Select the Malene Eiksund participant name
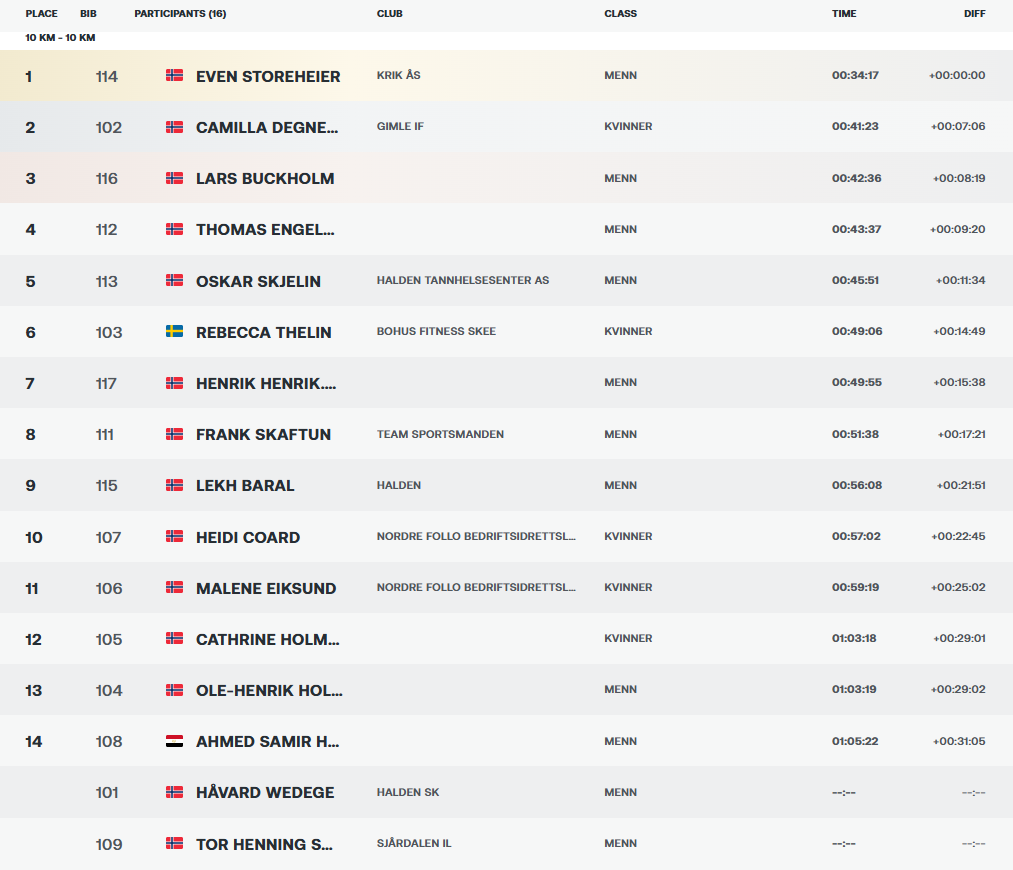Image resolution: width=1013 pixels, height=870 pixels. pos(266,588)
